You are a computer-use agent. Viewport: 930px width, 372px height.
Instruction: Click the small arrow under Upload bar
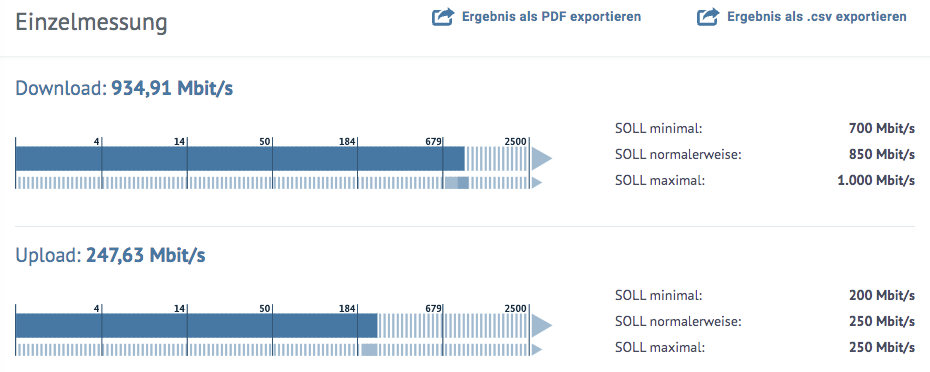pos(537,349)
